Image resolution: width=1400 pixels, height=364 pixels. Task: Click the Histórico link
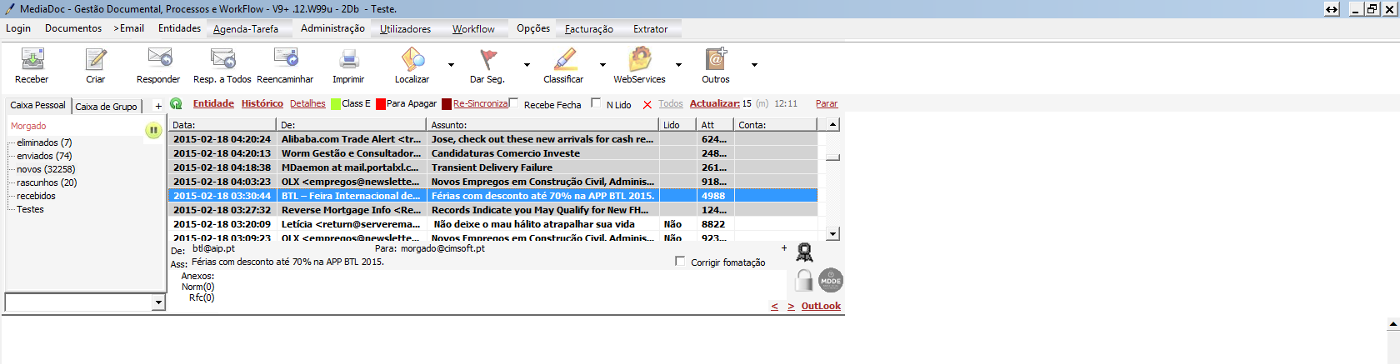coord(262,103)
